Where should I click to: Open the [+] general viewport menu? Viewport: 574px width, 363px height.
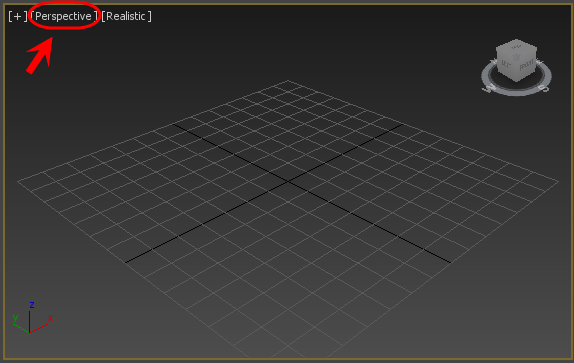pyautogui.click(x=18, y=16)
